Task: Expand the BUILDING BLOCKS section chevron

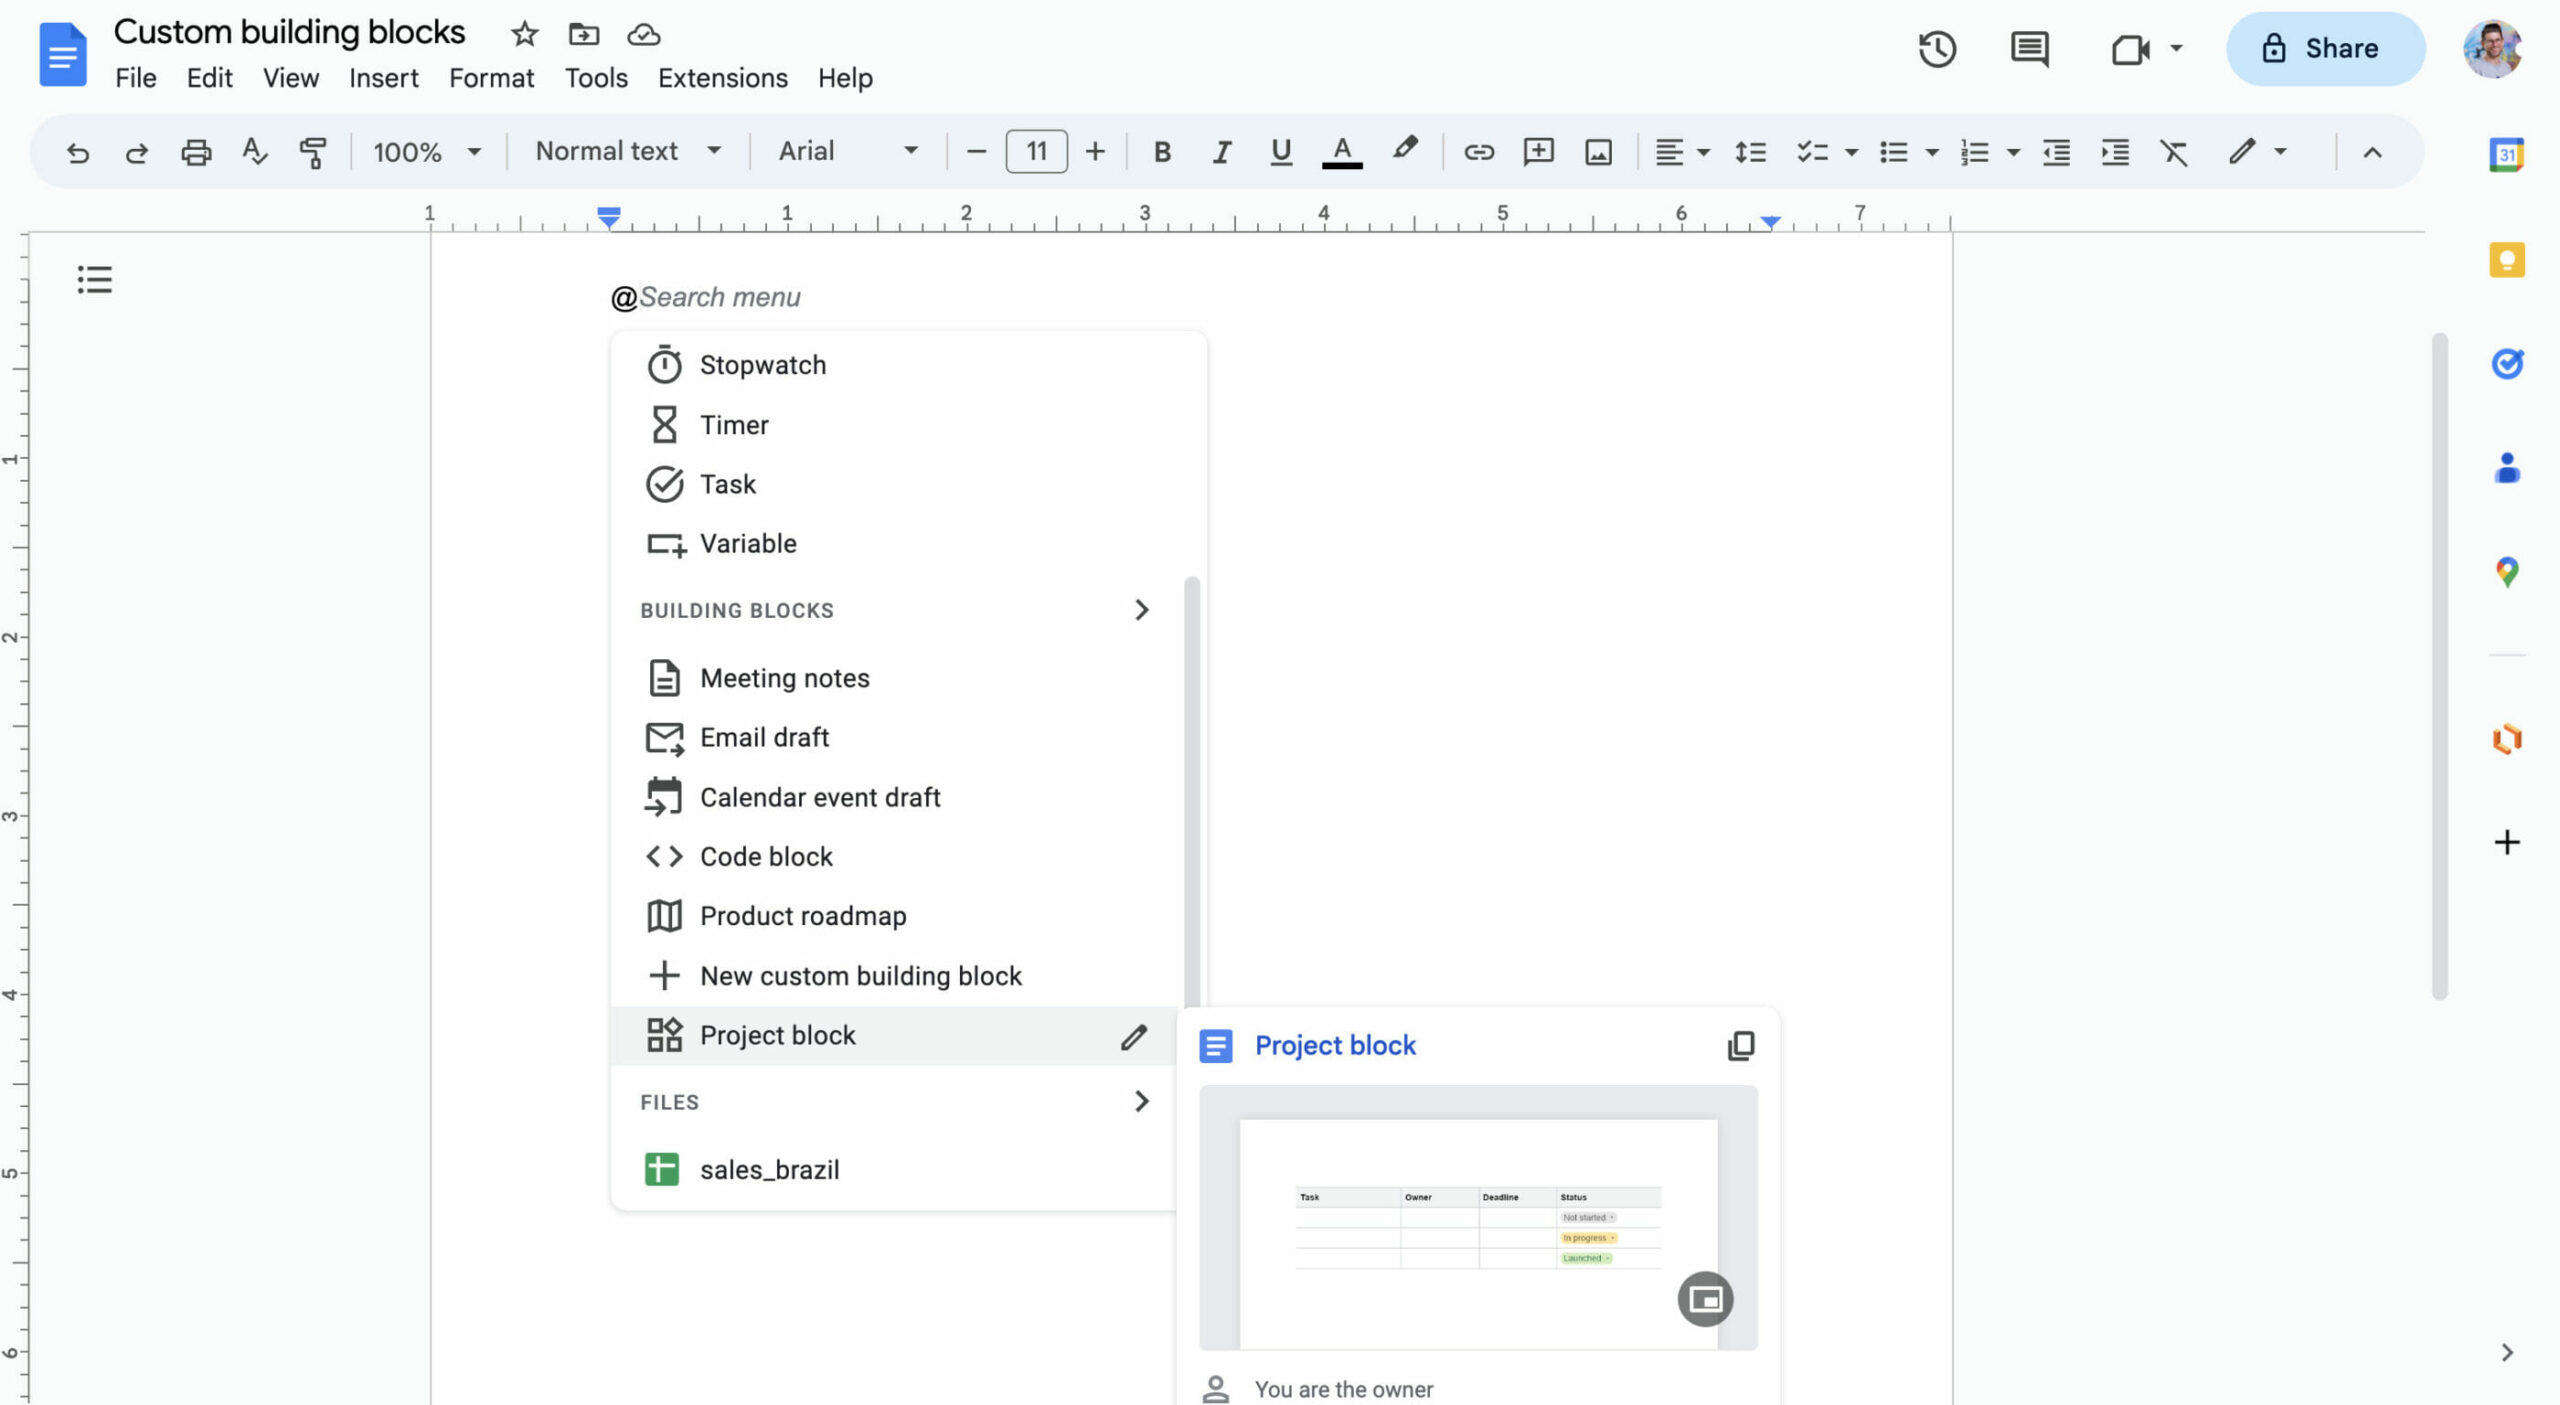Action: 1141,610
